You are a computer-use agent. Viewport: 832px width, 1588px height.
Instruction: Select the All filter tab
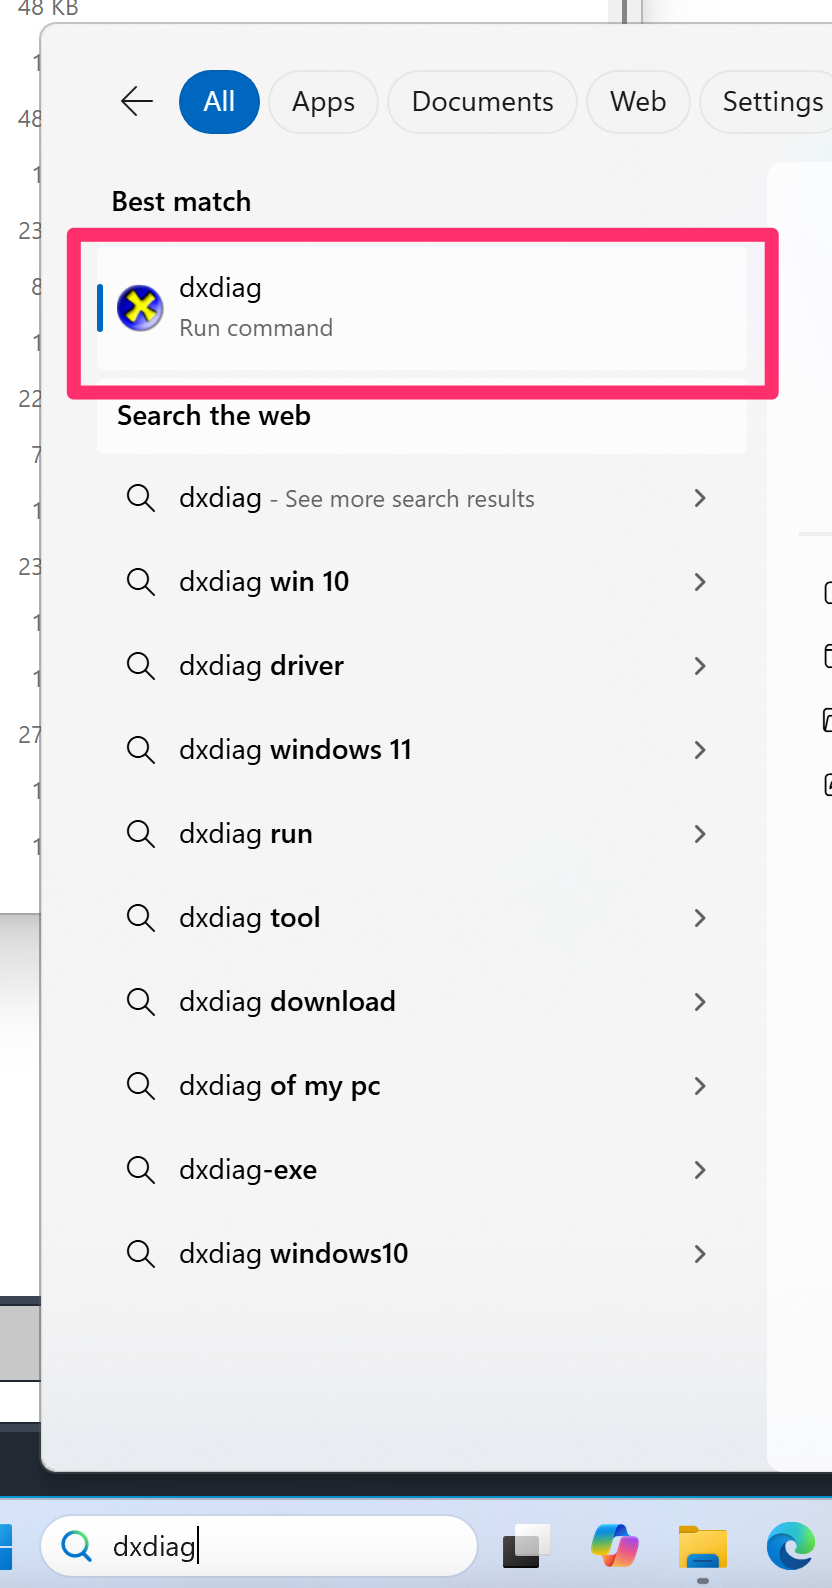(x=219, y=102)
